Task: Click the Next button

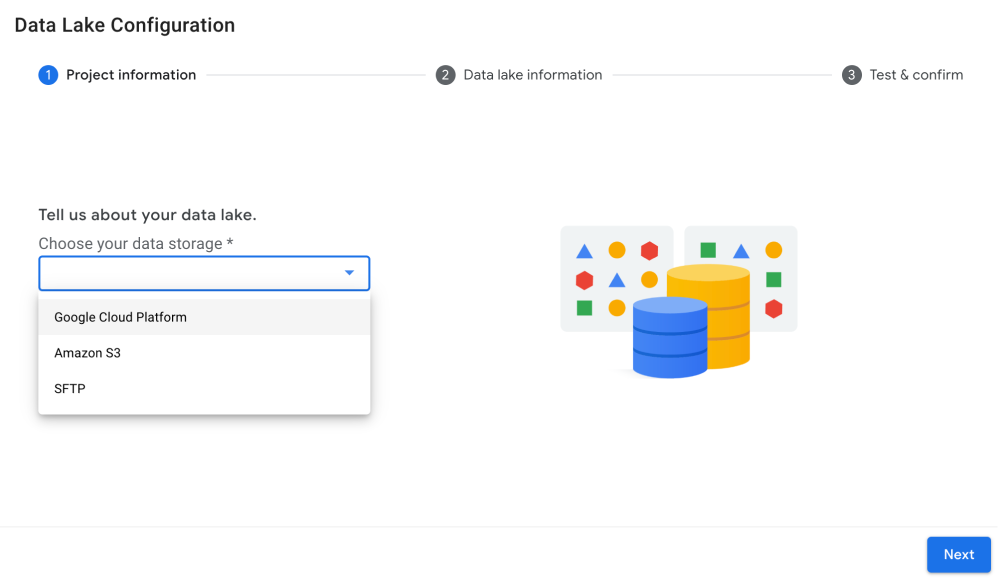Action: tap(958, 554)
